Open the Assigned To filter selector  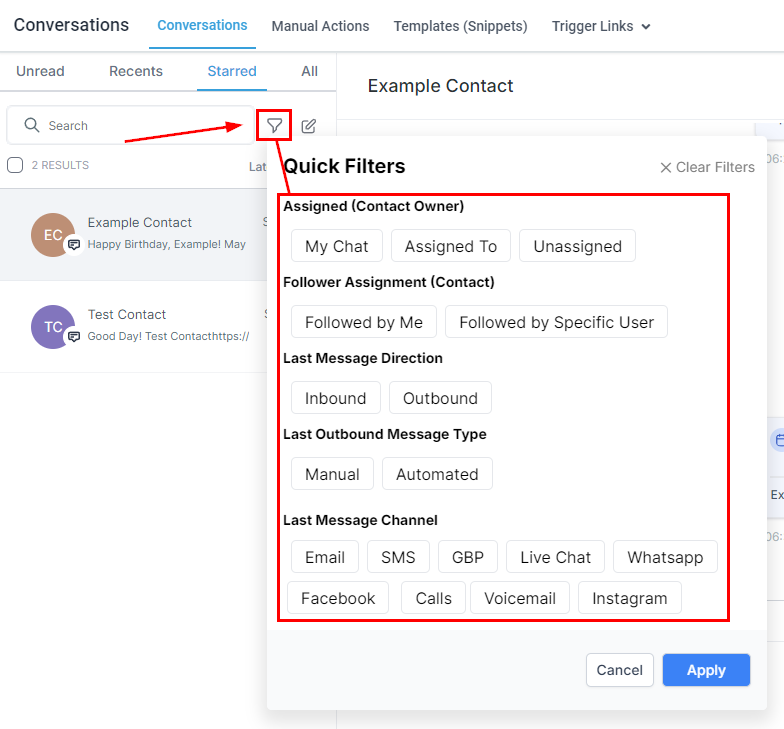(x=450, y=246)
